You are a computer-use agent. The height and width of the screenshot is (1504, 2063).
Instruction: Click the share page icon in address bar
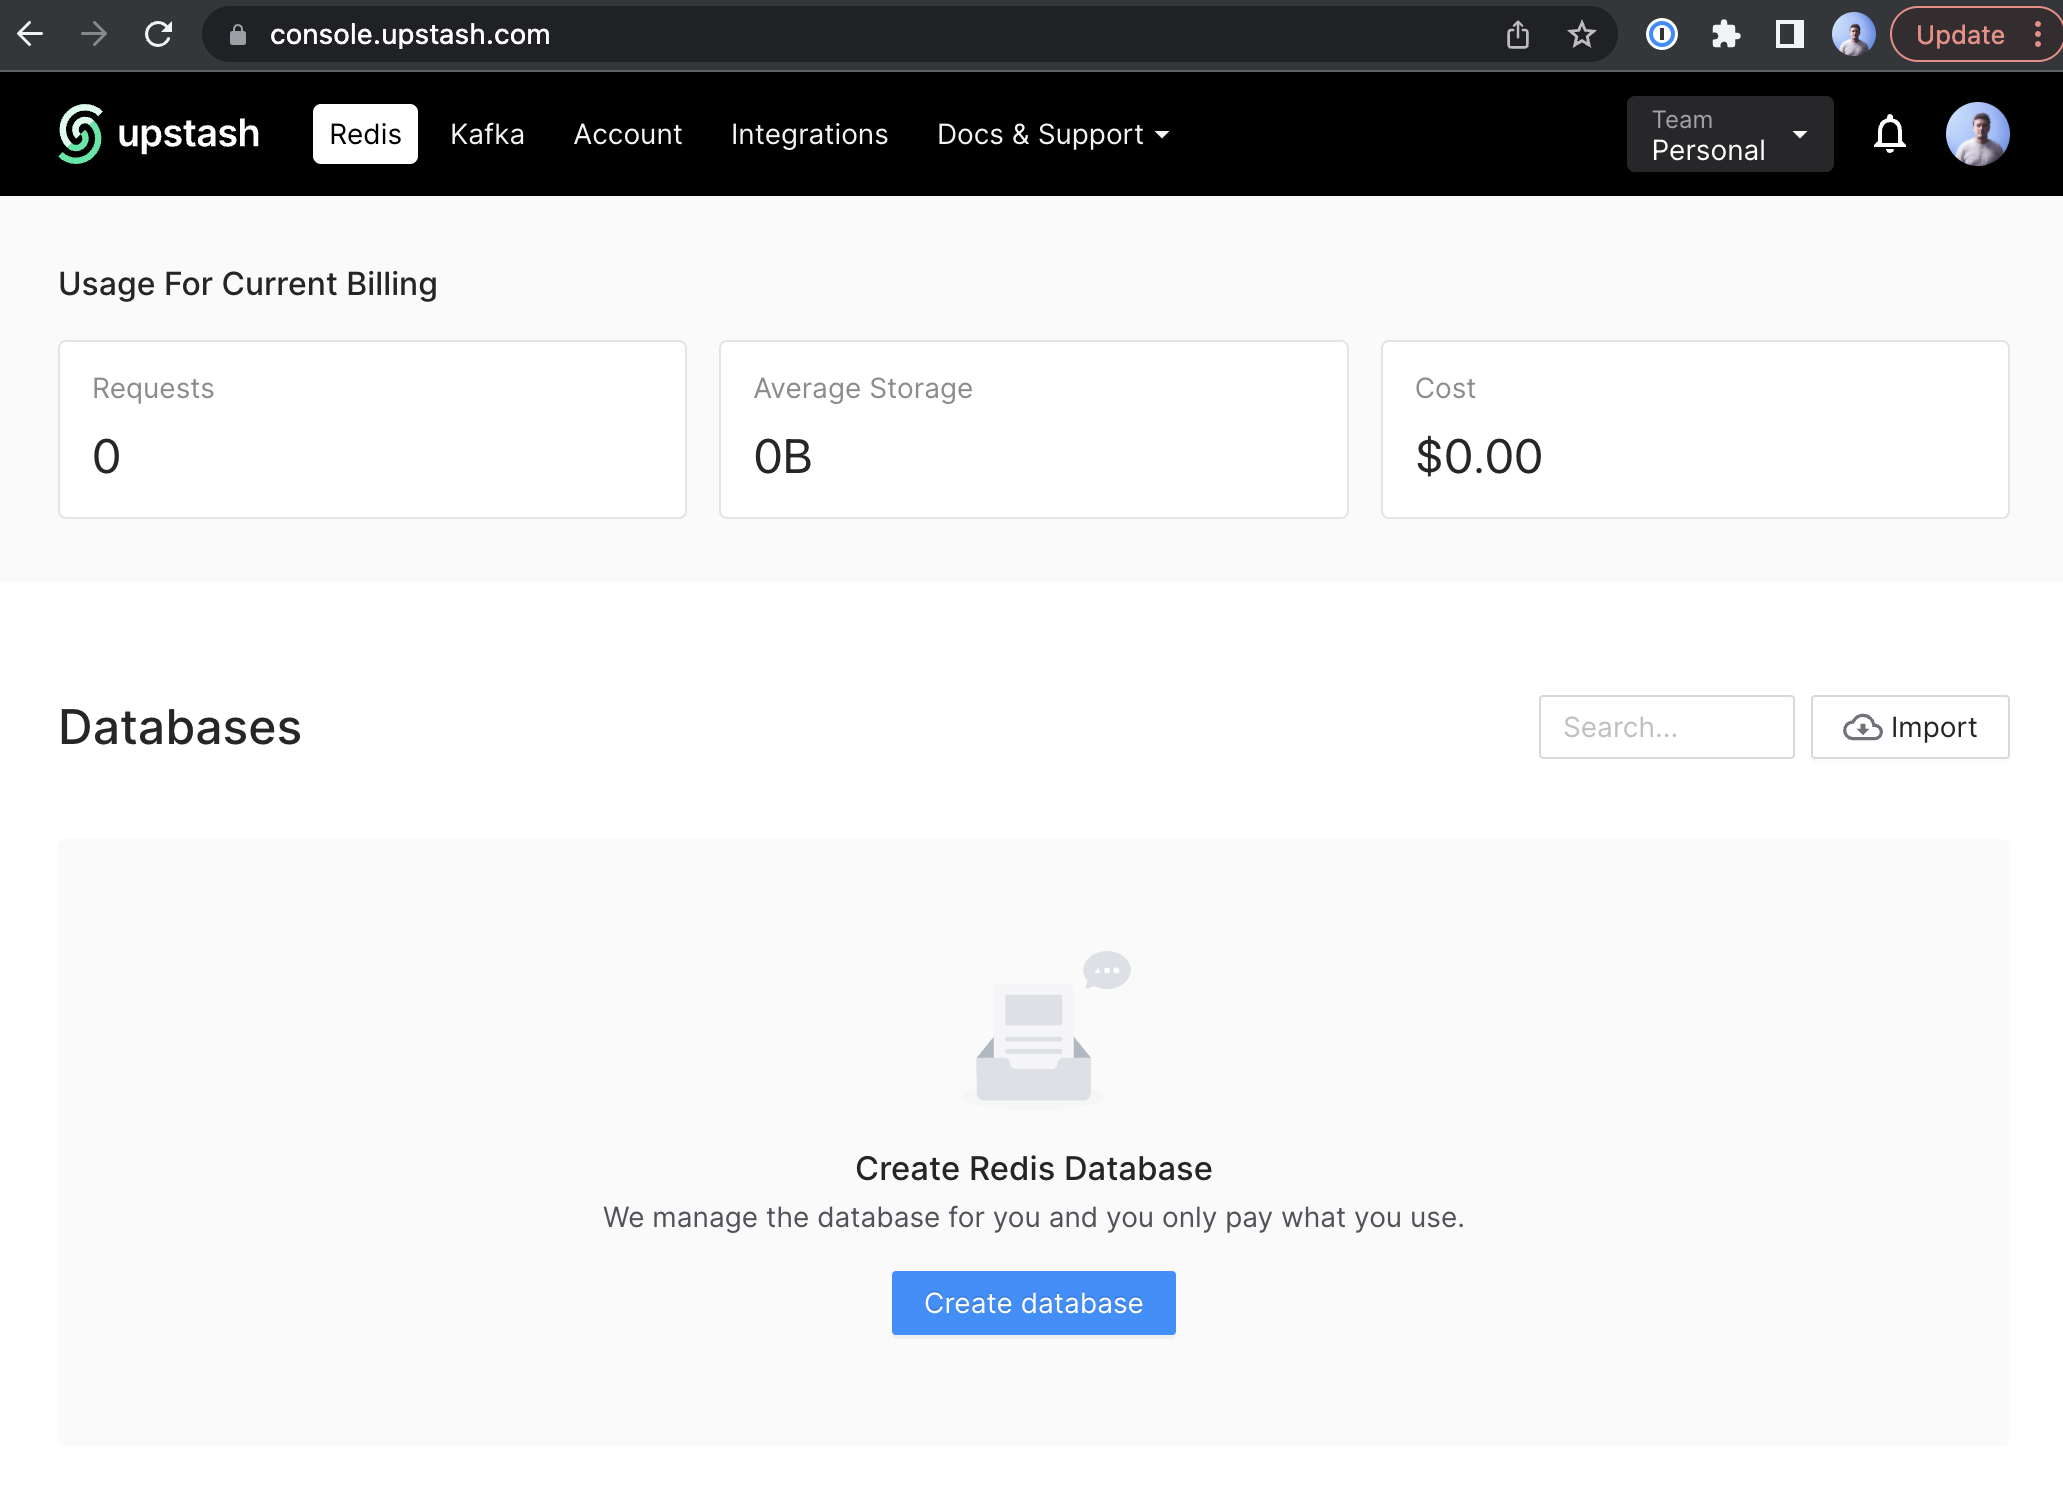click(1517, 35)
